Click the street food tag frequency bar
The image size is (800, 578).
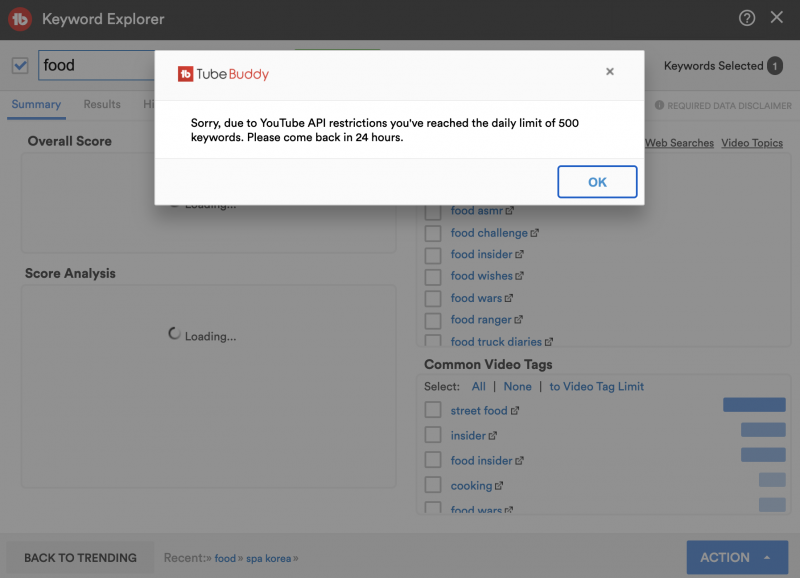(754, 405)
